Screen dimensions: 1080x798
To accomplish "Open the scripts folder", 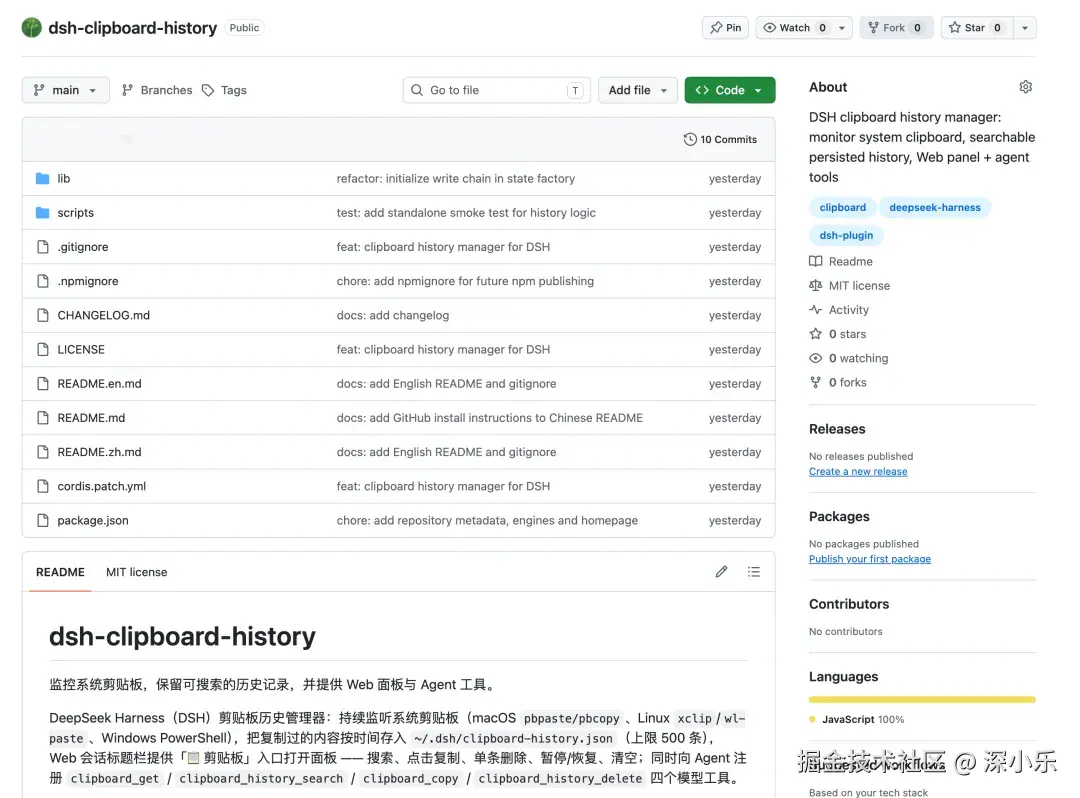I will click(x=75, y=213).
